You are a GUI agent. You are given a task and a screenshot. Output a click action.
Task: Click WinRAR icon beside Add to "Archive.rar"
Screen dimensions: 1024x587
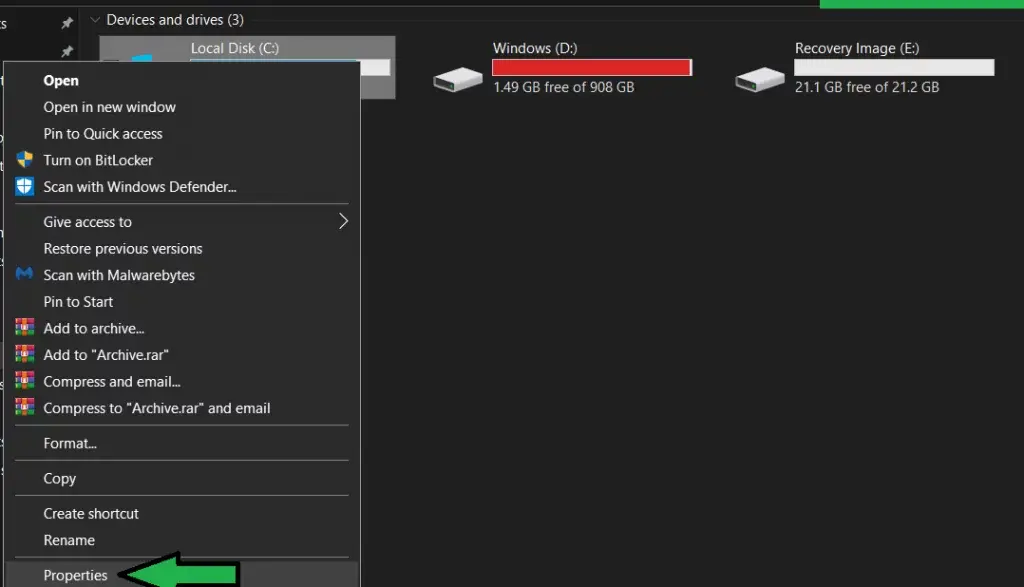[x=25, y=354]
